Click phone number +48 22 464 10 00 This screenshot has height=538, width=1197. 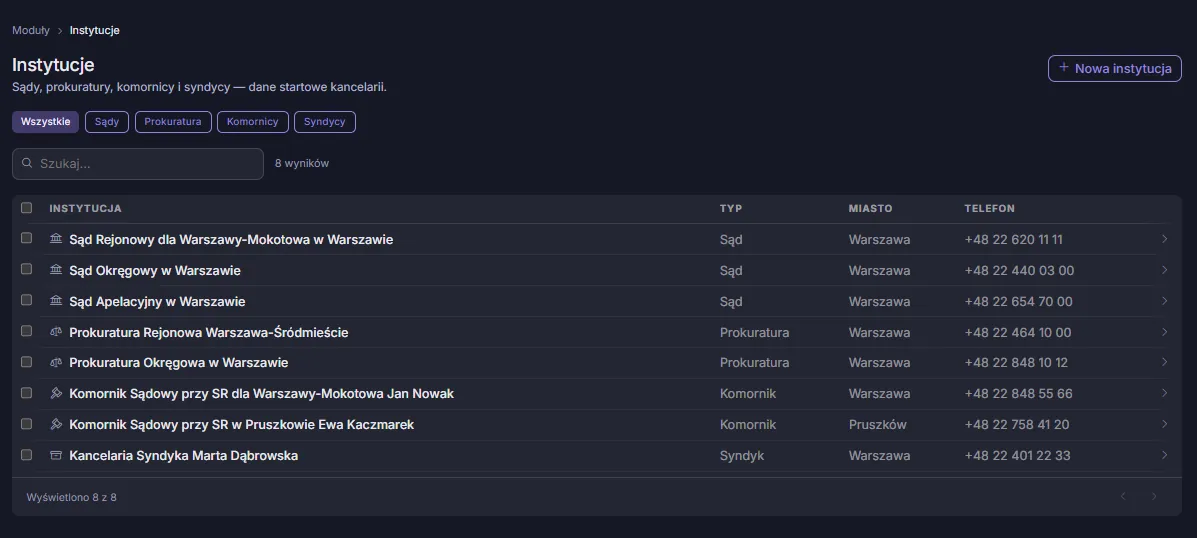(x=1018, y=333)
